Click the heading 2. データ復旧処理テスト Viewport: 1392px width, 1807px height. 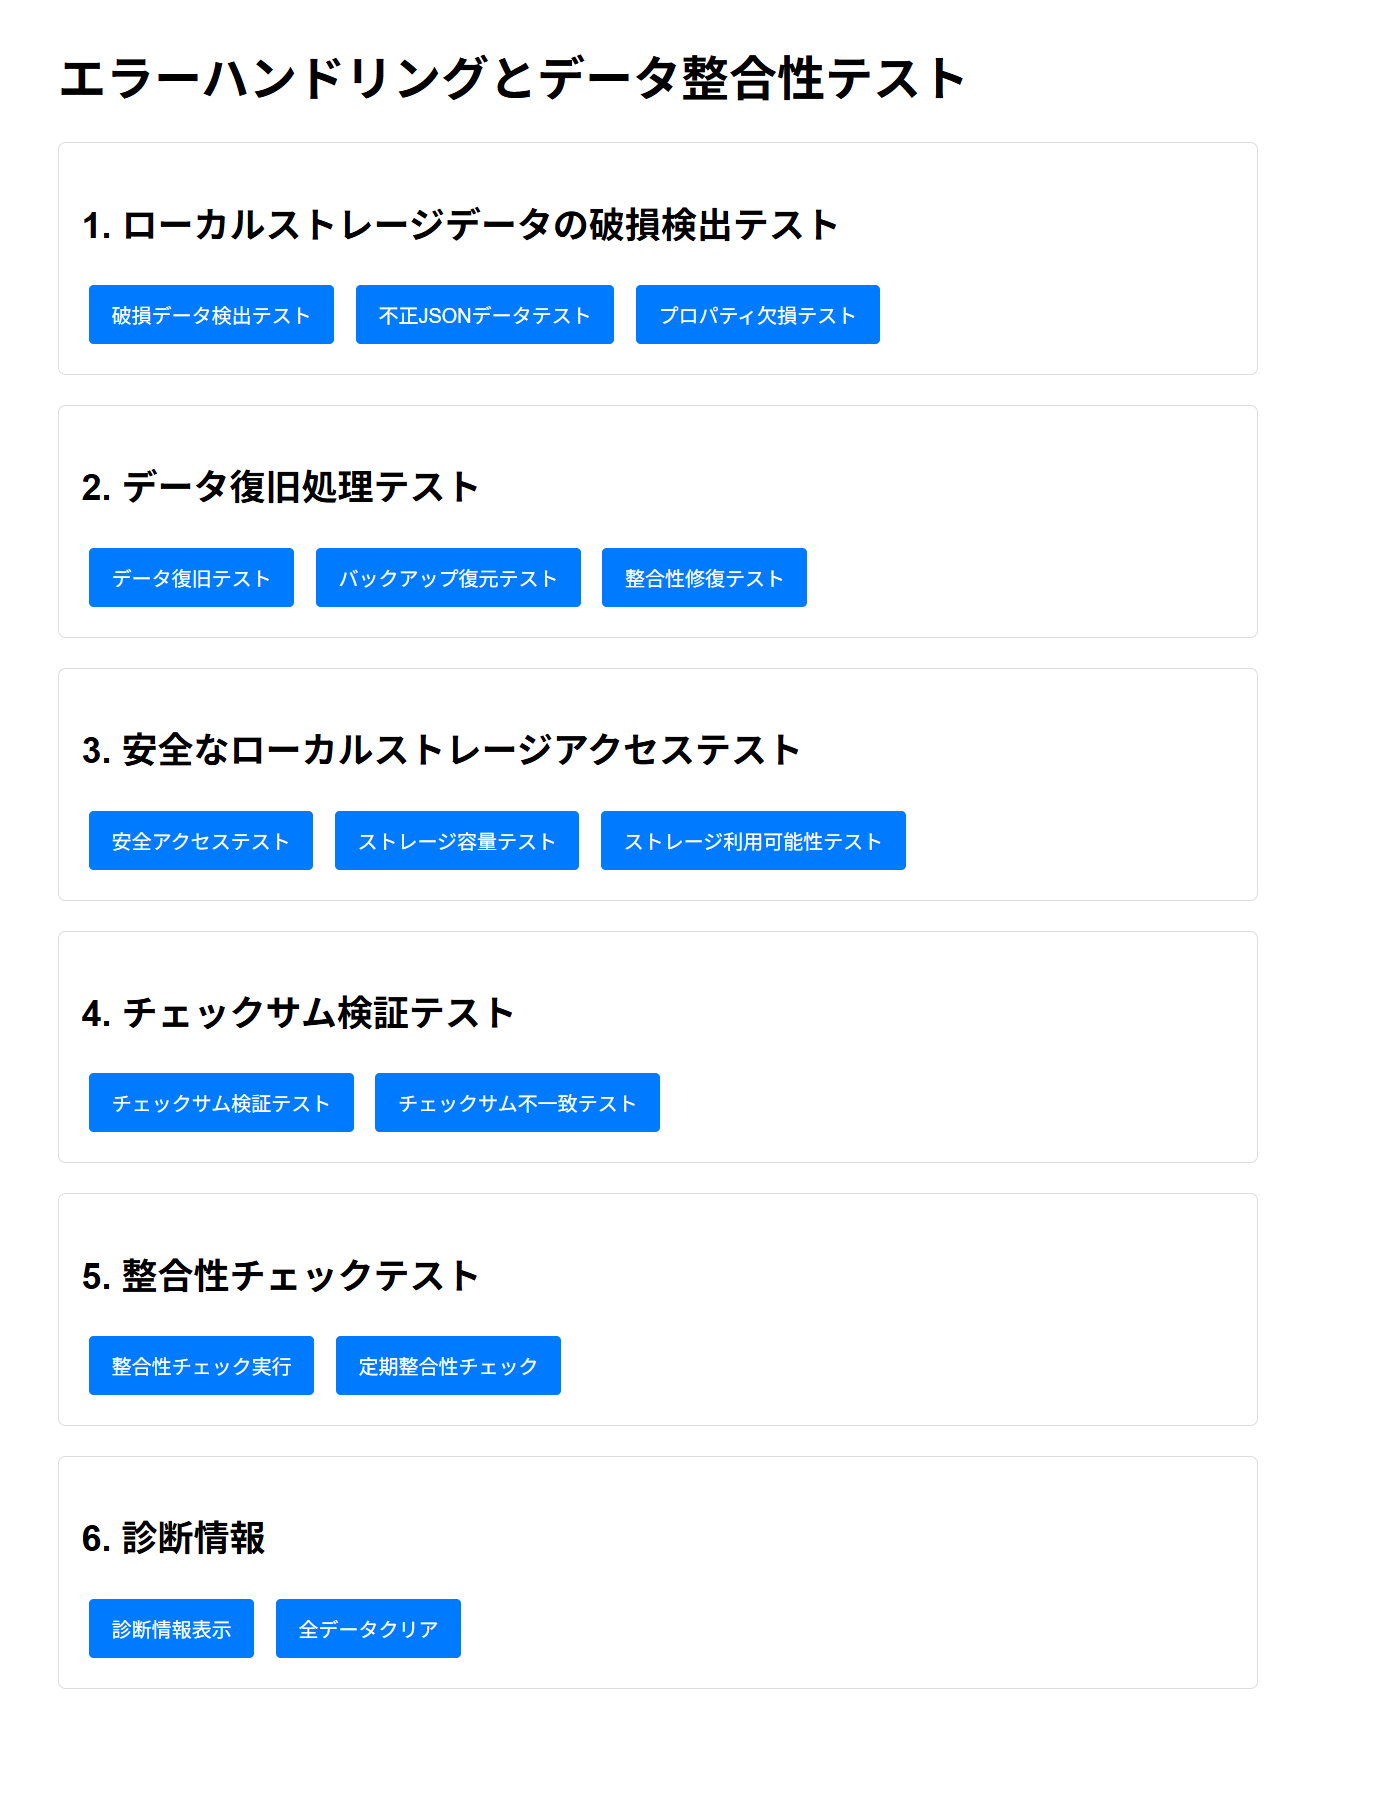[x=280, y=488]
